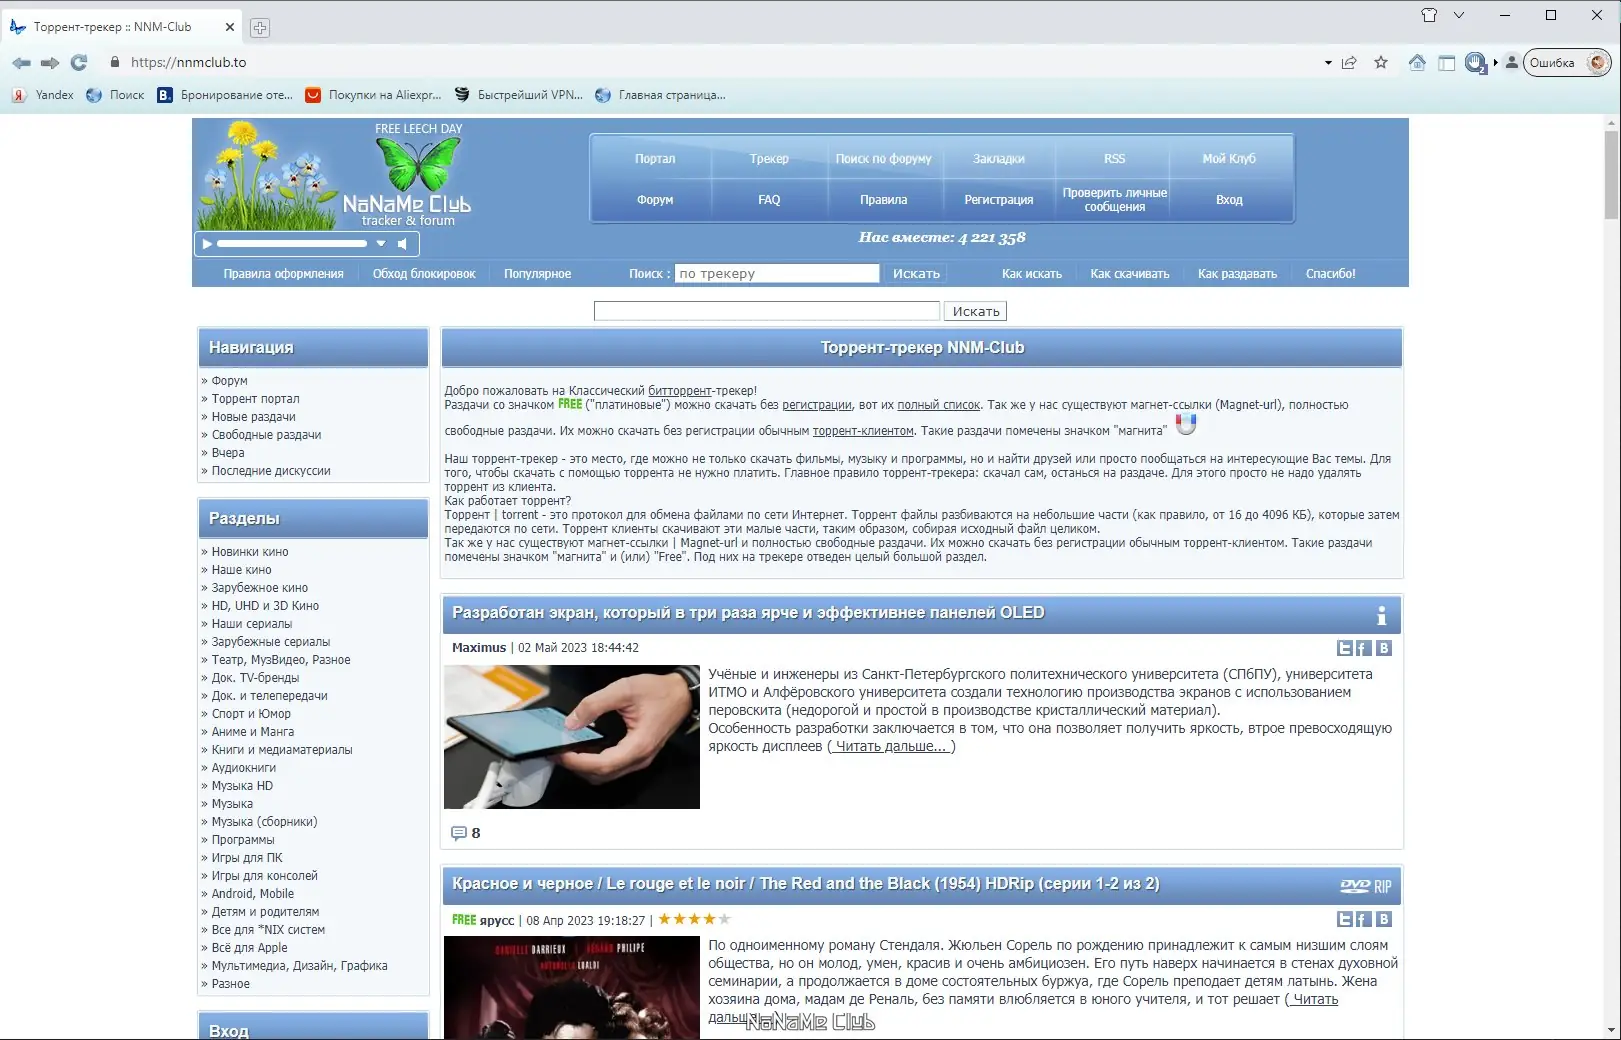The width and height of the screenshot is (1621, 1040).
Task: Click the Читать дальше link in OLED article
Action: coord(890,747)
